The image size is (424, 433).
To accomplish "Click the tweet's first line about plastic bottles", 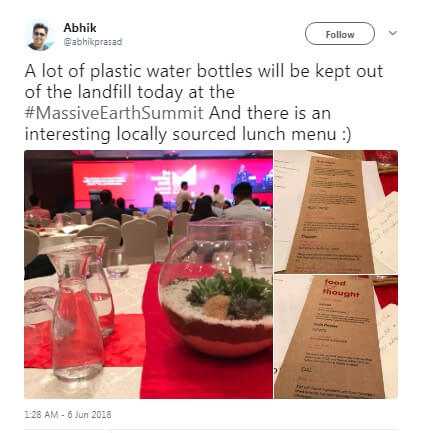I will point(204,71).
